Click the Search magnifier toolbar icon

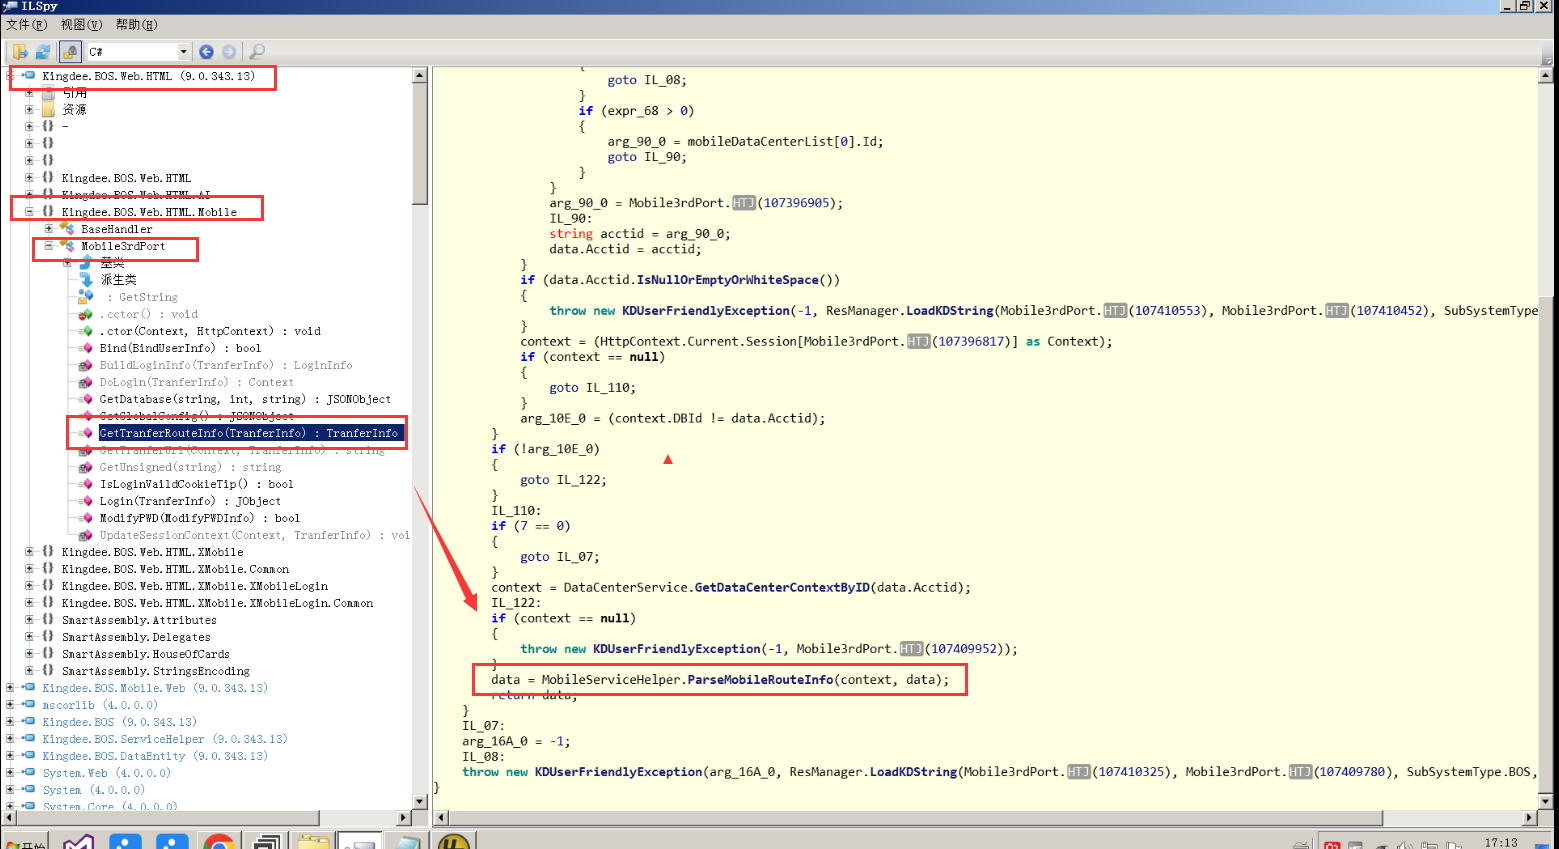[257, 52]
